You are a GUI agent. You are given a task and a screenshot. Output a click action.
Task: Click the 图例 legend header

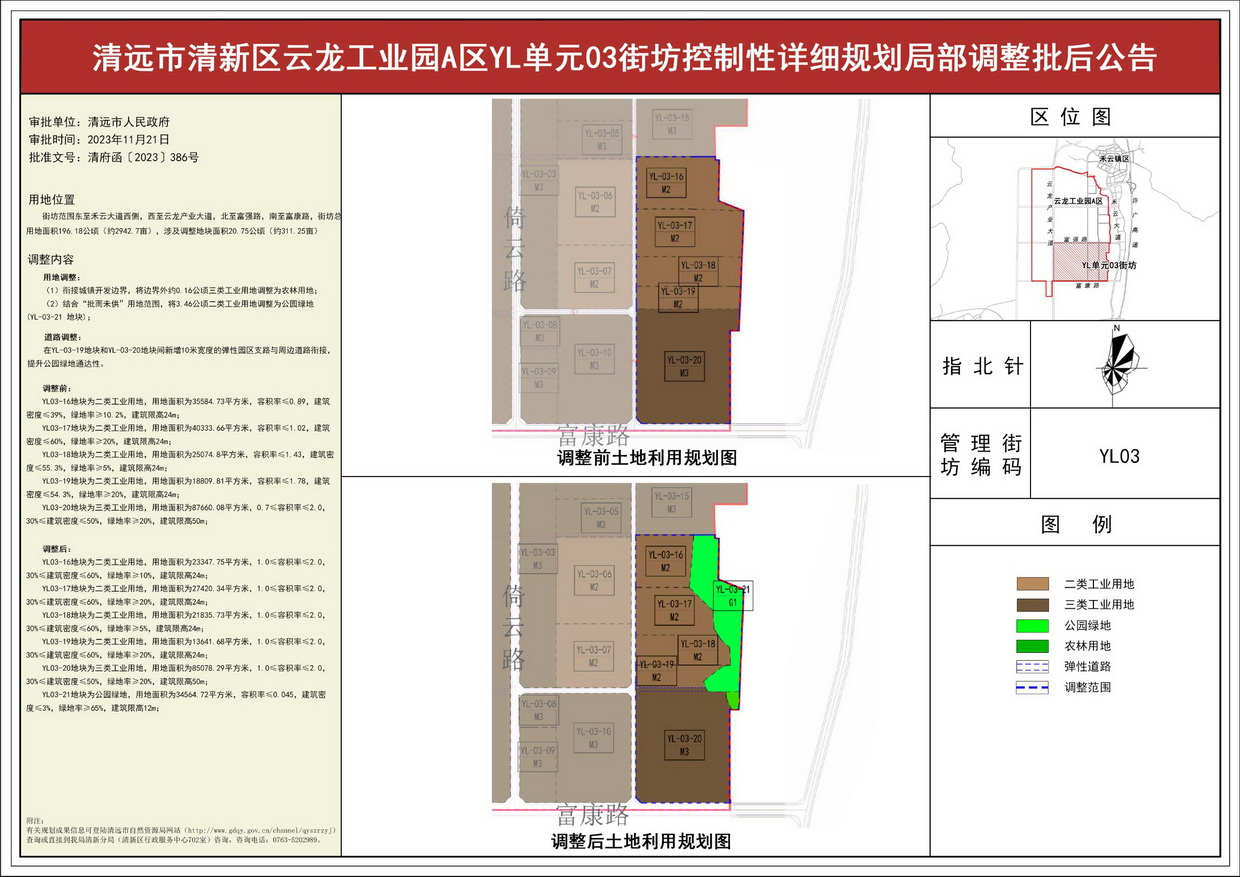pos(1076,524)
